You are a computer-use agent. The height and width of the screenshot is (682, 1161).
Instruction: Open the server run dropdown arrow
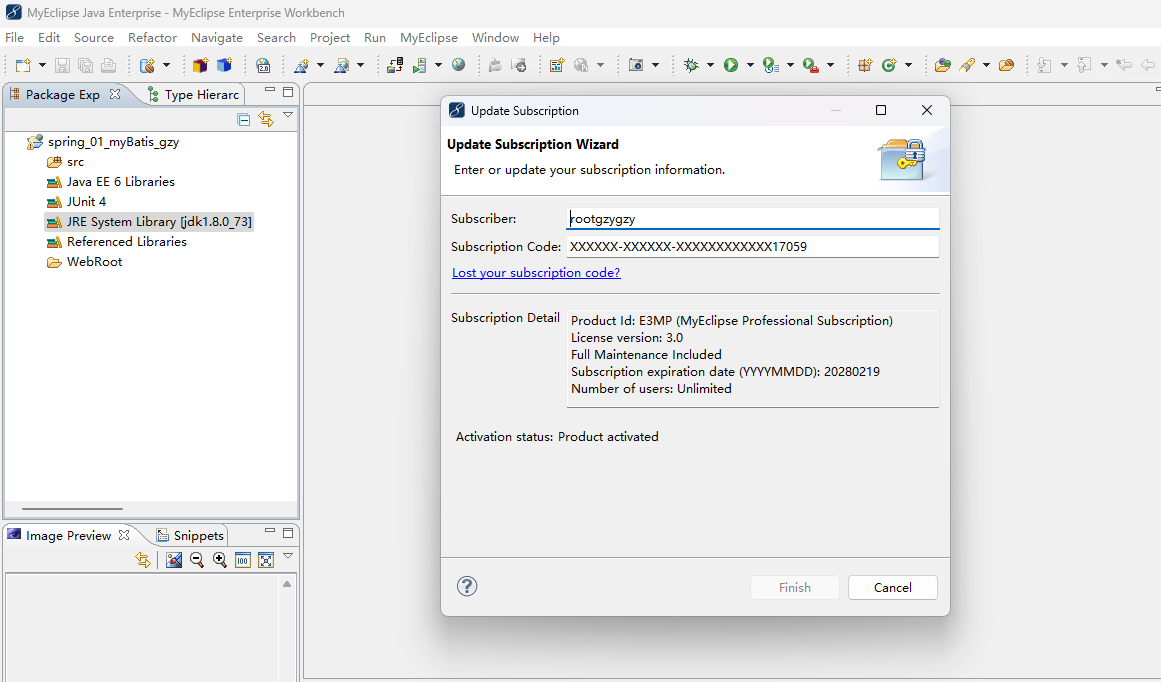point(438,65)
